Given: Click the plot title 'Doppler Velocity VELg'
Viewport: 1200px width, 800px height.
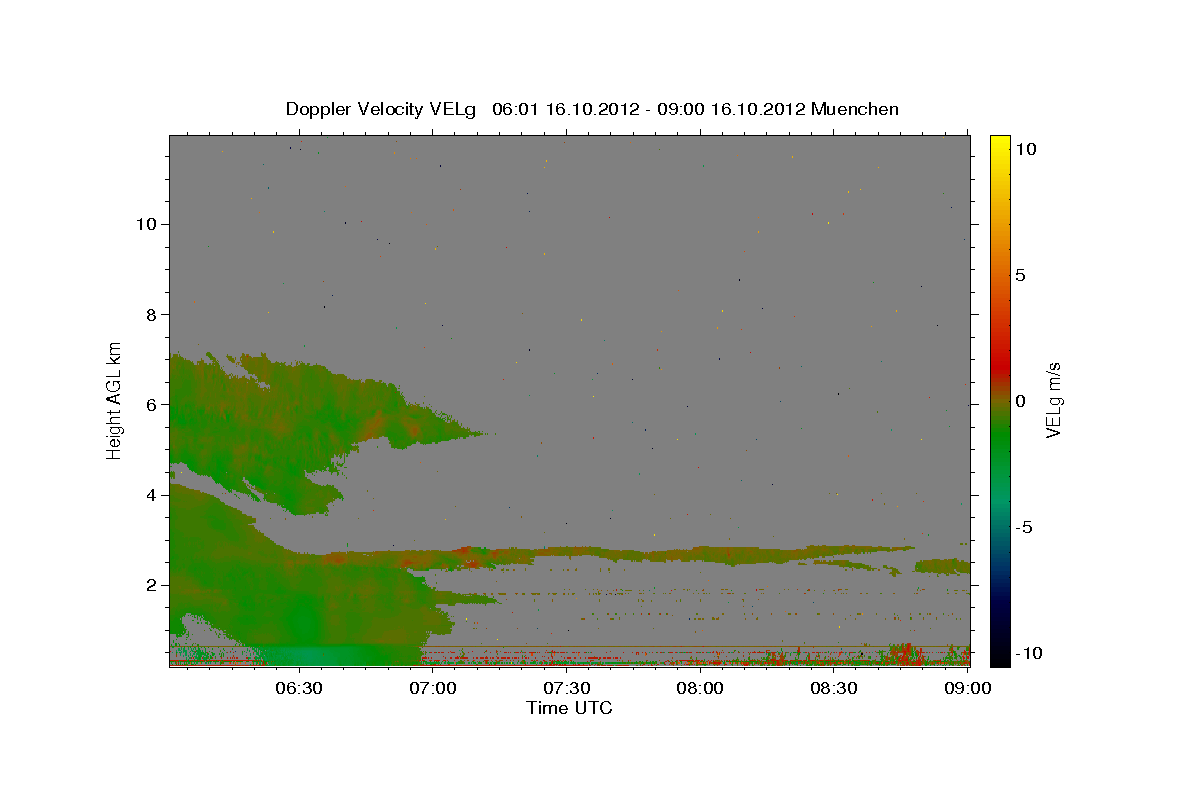Looking at the screenshot, I should tap(382, 109).
